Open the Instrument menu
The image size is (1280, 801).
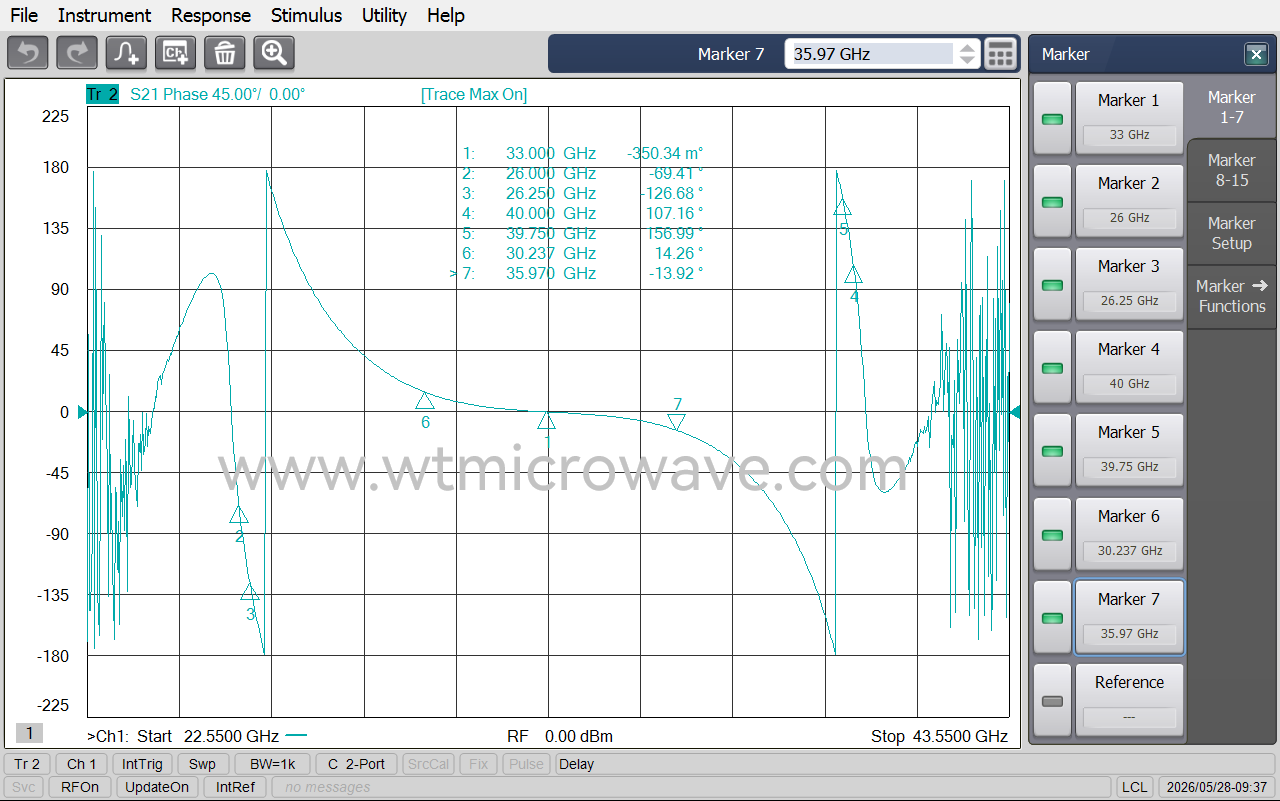pos(104,15)
